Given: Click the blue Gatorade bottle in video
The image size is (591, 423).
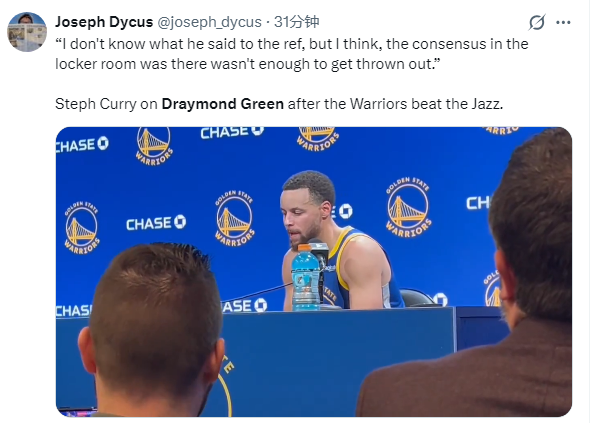Looking at the screenshot, I should point(305,278).
